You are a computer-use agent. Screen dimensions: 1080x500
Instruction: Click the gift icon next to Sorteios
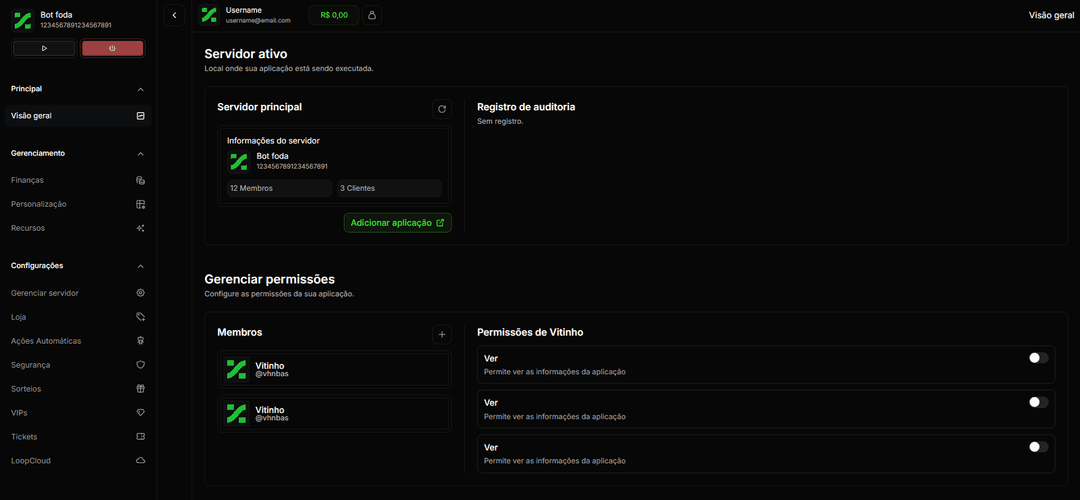[141, 388]
